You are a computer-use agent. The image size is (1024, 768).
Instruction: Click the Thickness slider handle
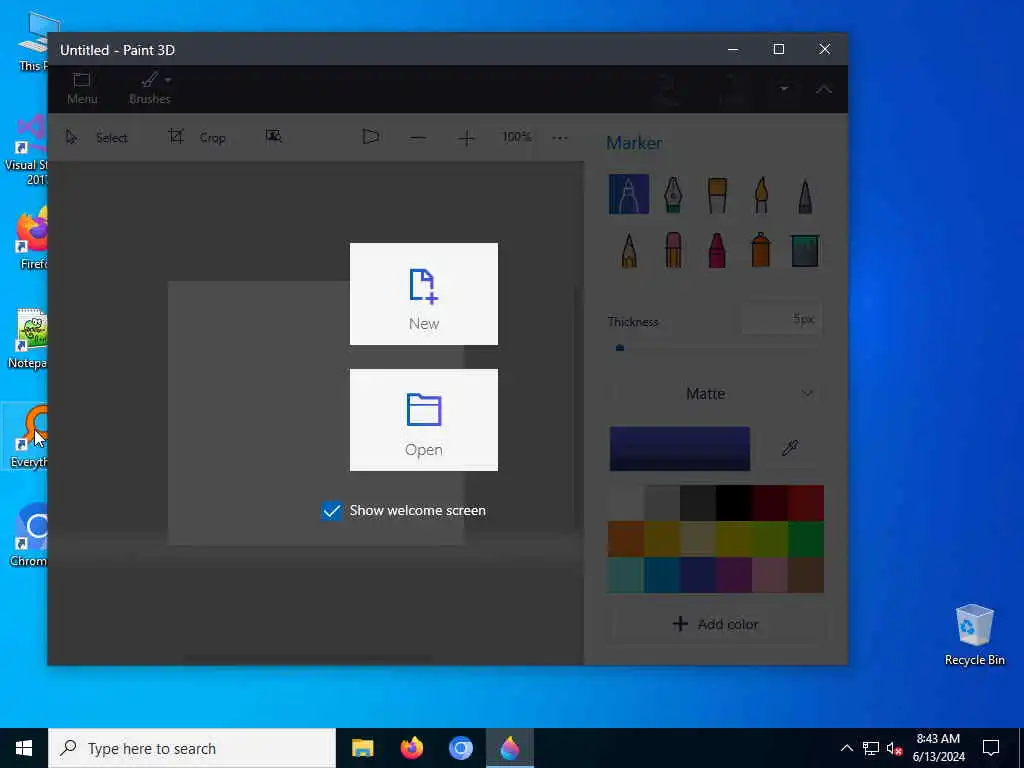pyautogui.click(x=620, y=348)
